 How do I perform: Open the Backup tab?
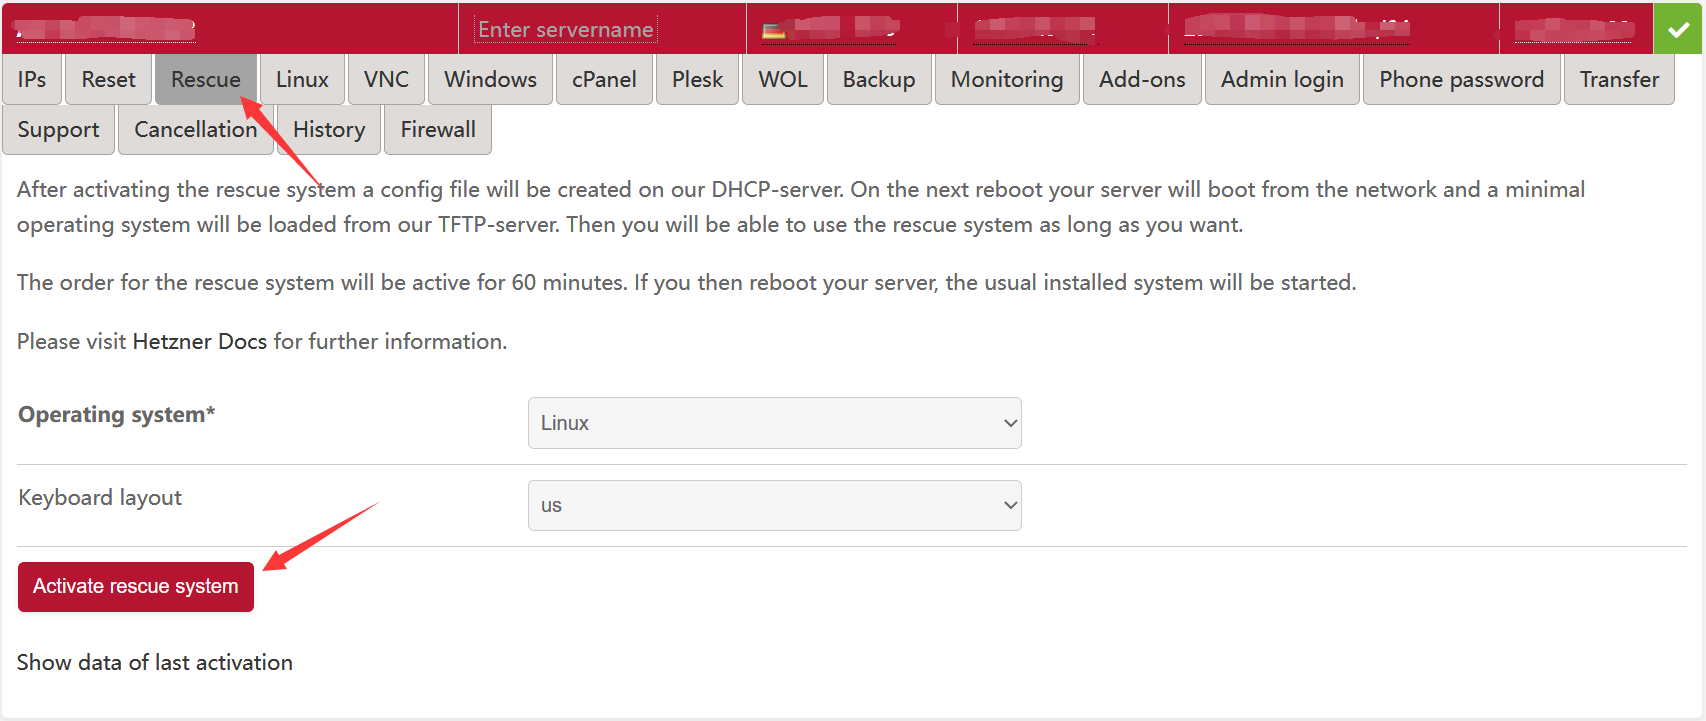pos(878,80)
